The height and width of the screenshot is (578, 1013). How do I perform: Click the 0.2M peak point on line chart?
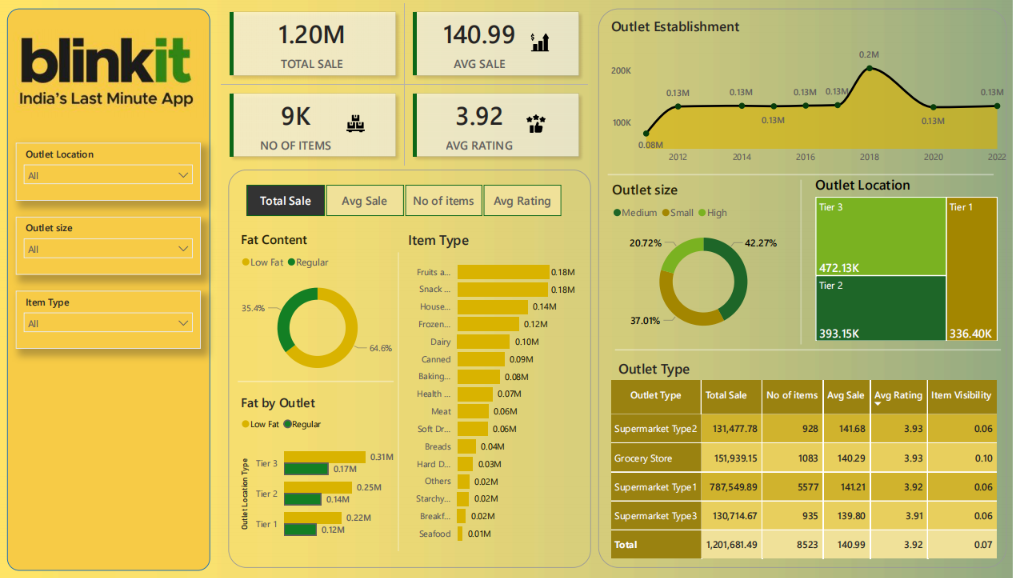point(870,68)
